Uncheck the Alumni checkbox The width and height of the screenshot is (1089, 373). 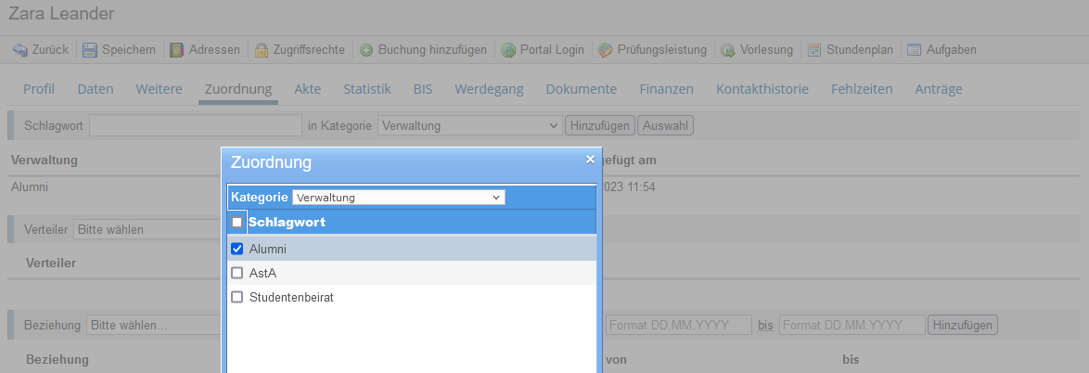(x=237, y=249)
